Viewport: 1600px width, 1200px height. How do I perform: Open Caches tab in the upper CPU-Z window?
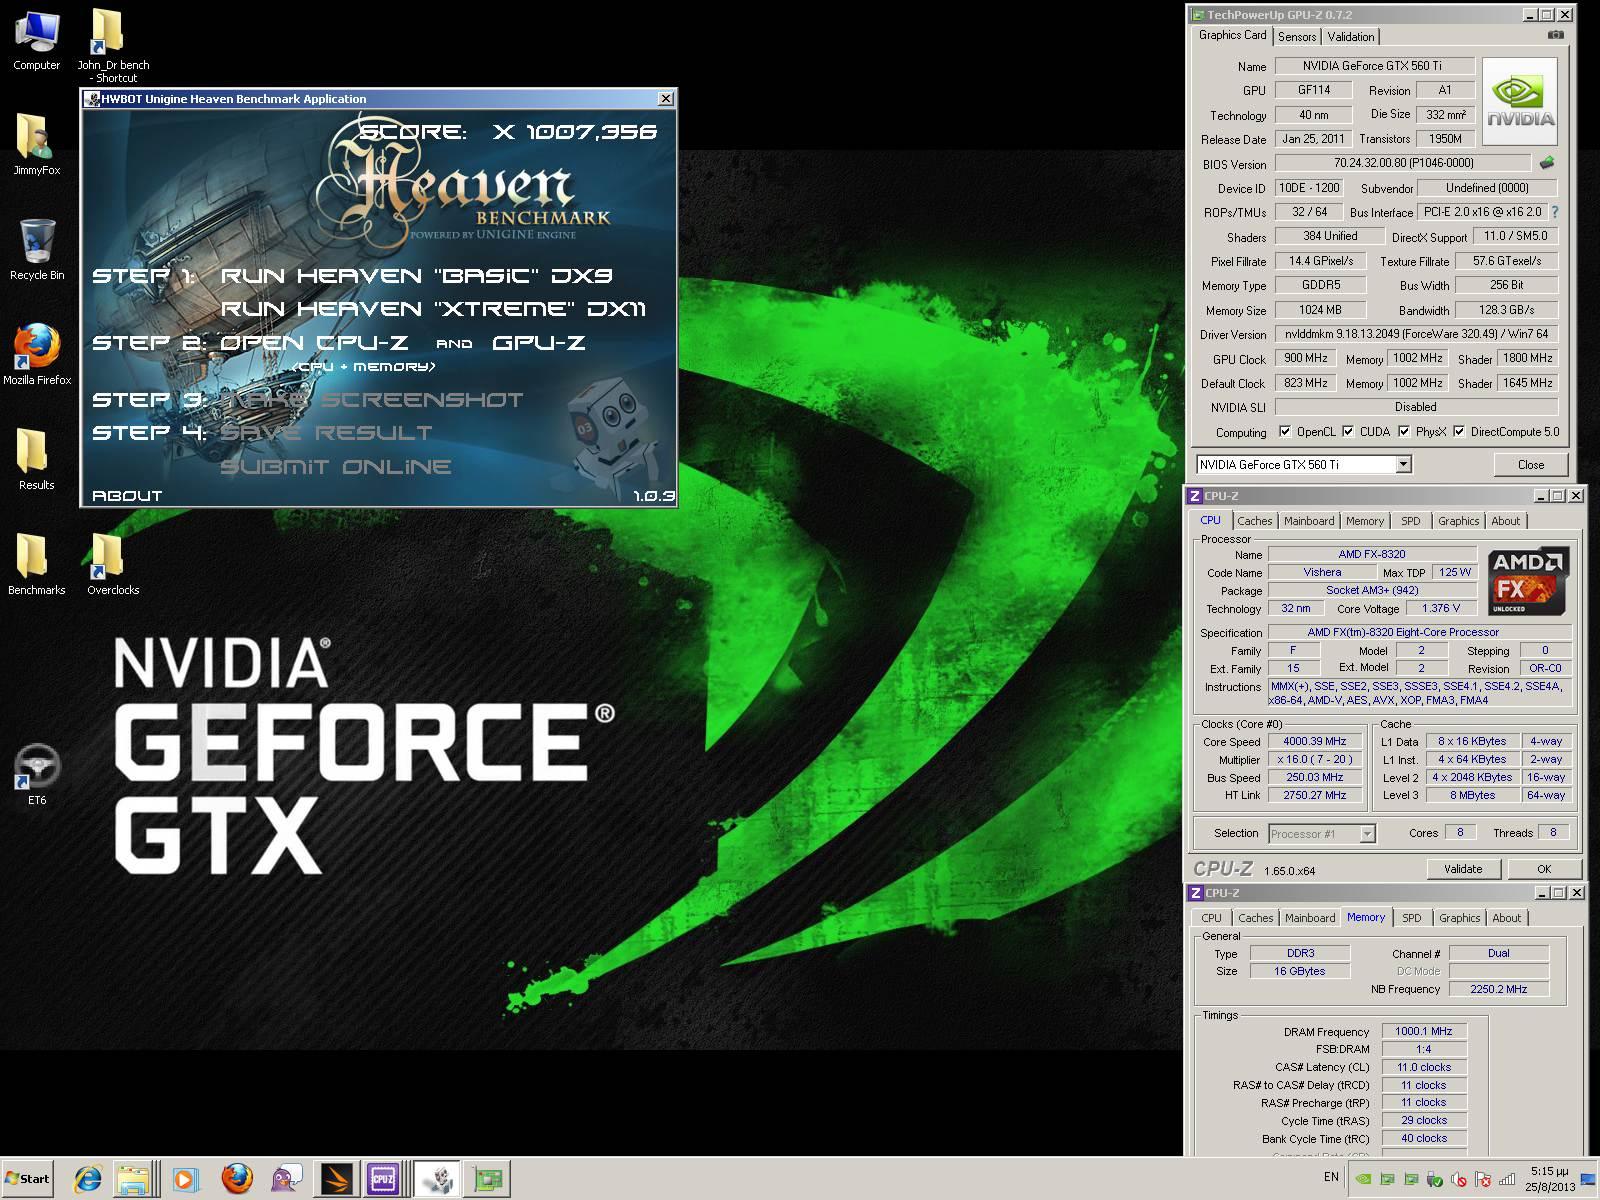coord(1254,521)
